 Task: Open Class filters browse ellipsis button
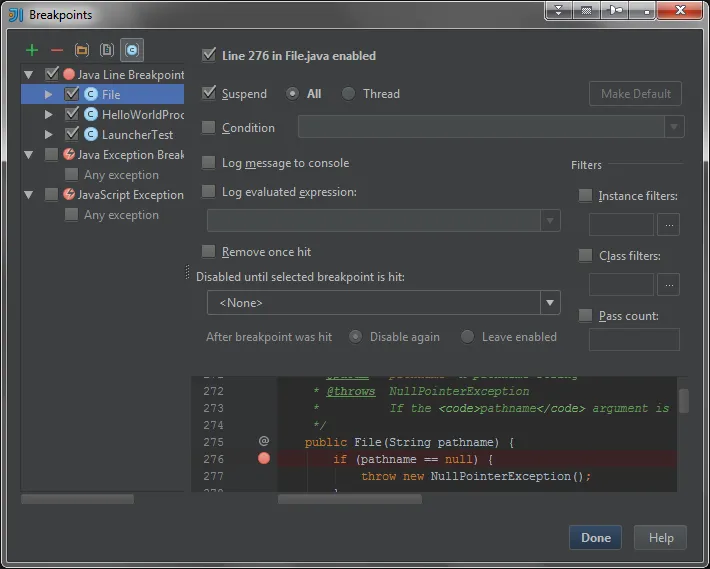pos(669,284)
